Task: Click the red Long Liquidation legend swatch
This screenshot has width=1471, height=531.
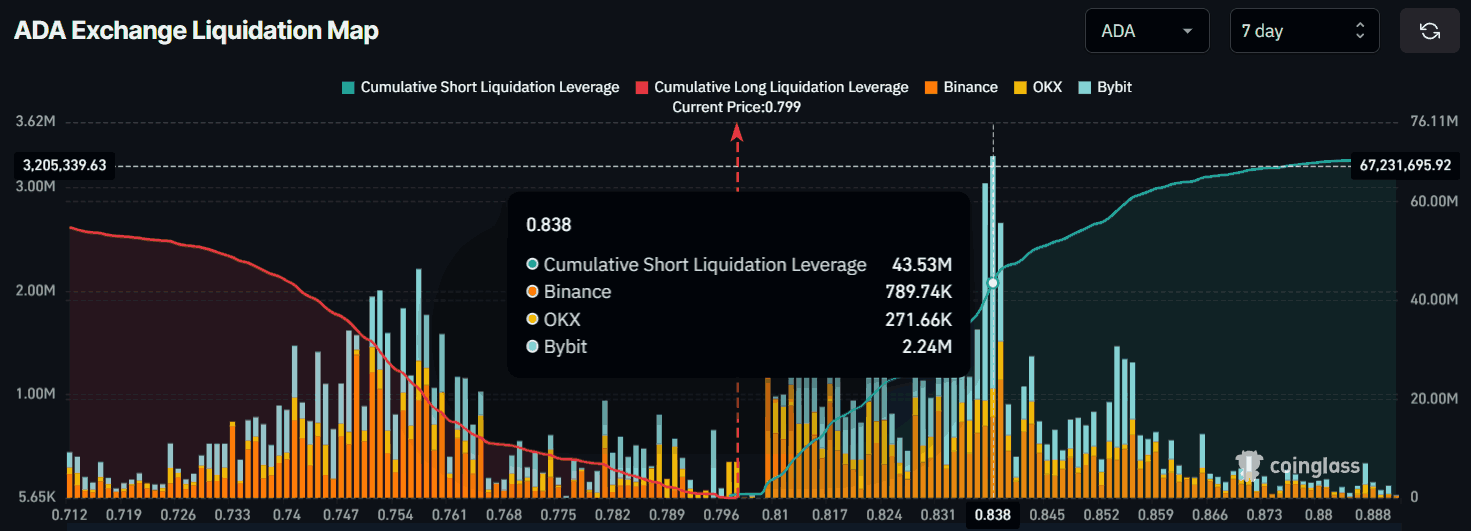Action: 641,87
